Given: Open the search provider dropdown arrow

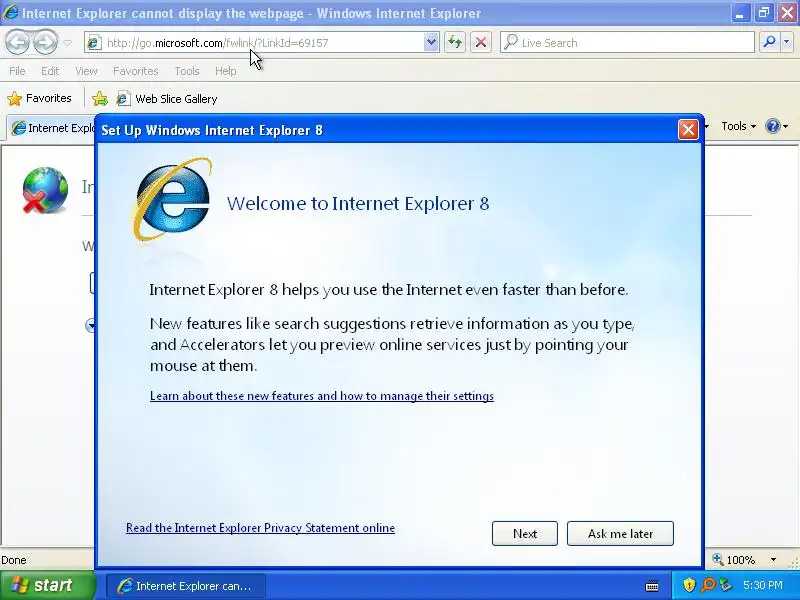Looking at the screenshot, I should (786, 42).
